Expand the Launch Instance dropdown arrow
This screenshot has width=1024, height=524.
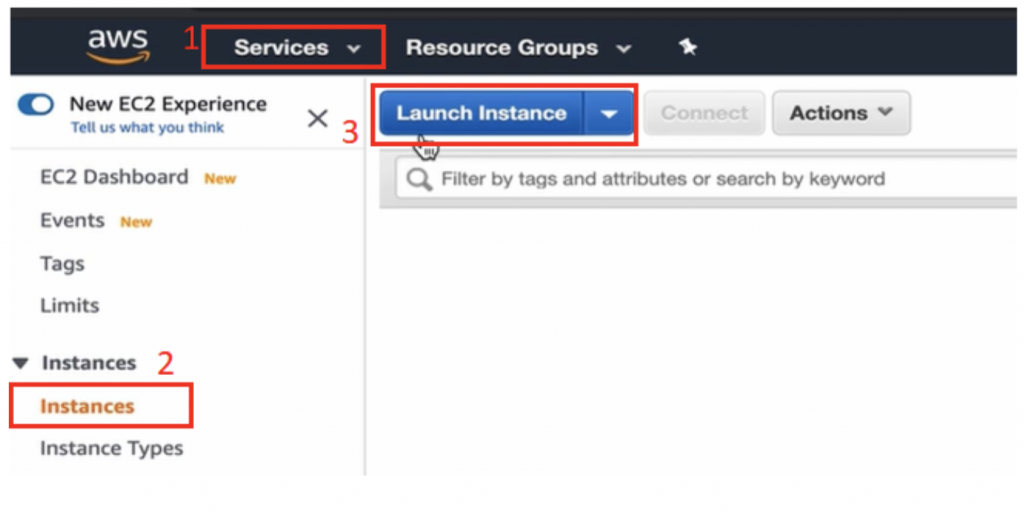point(609,114)
